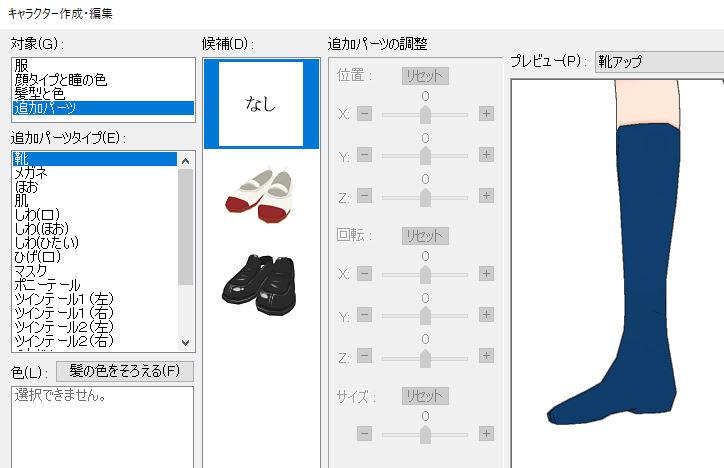Image resolution: width=724 pixels, height=468 pixels.
Task: Click the parts type list scroll down arrow
Action: coord(186,342)
